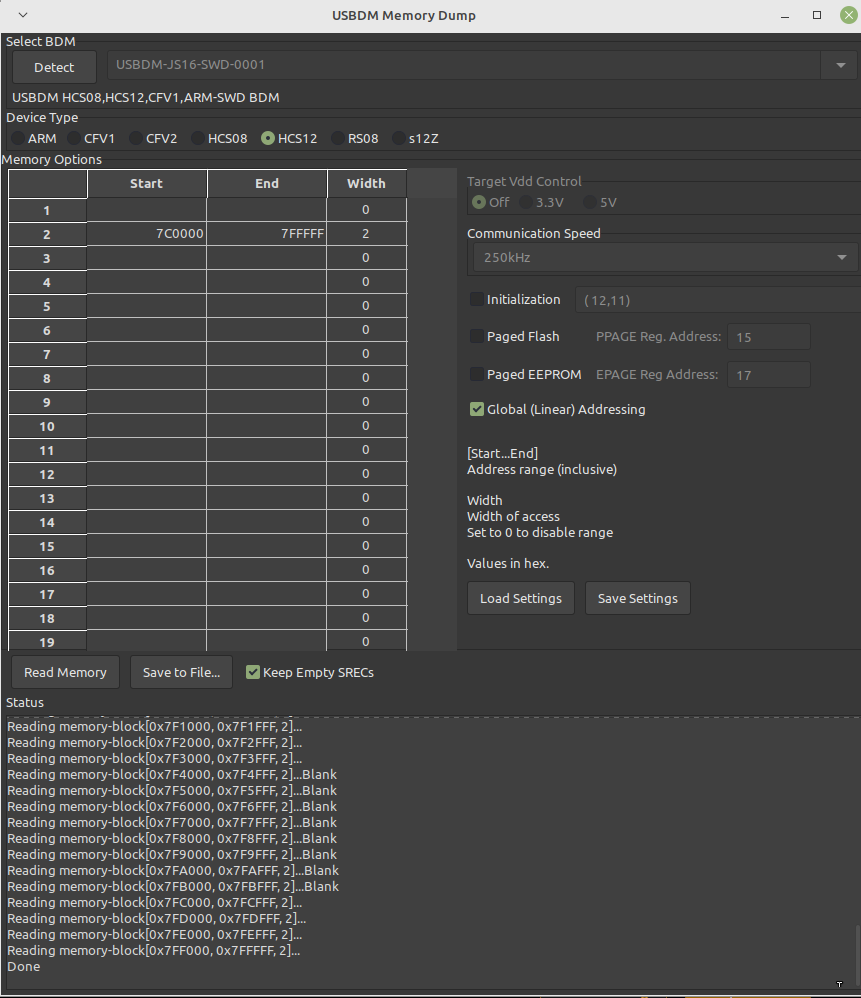Select RS08 device type
This screenshot has width=861, height=998.
click(x=354, y=138)
